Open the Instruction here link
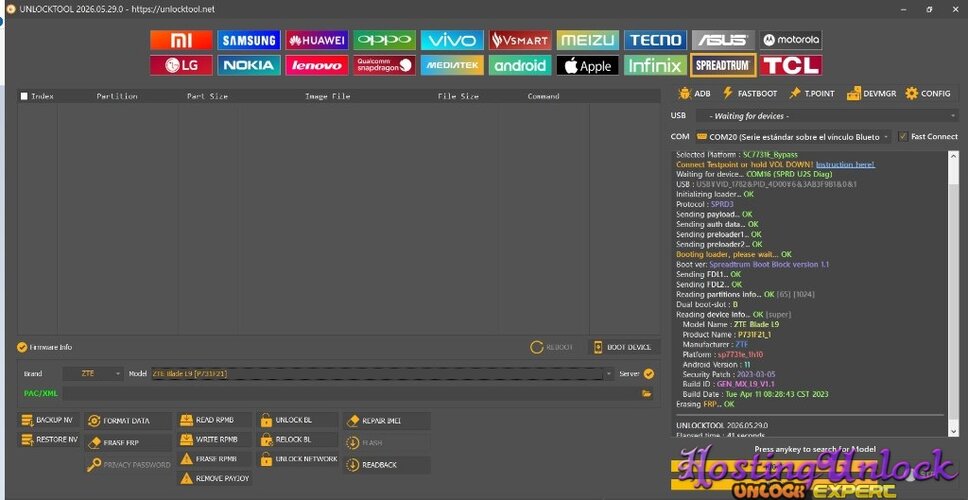 pos(845,165)
